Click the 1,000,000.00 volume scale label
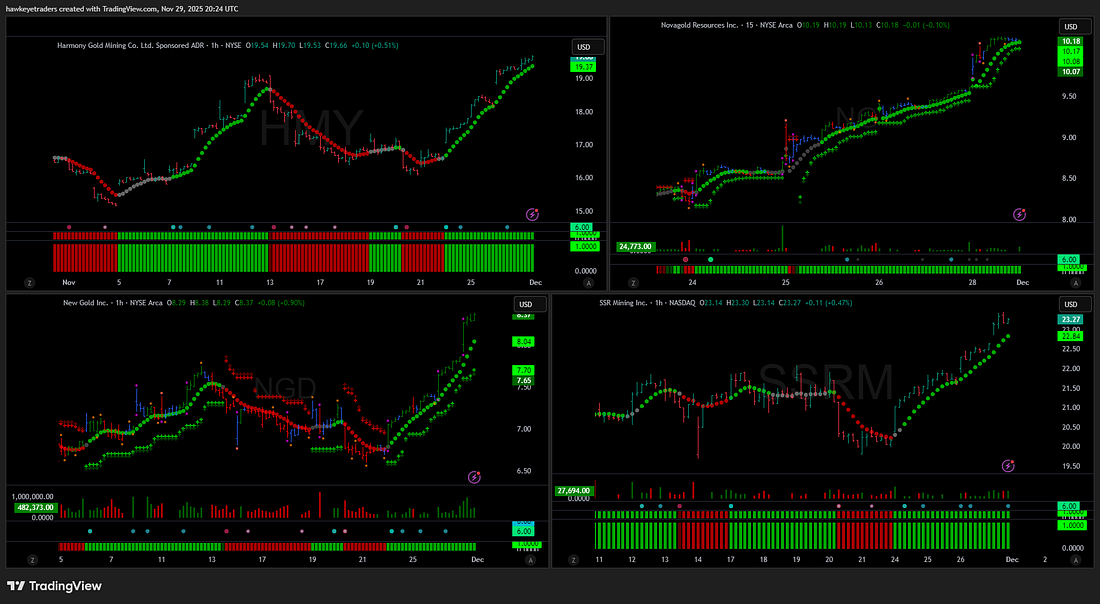Image resolution: width=1100 pixels, height=604 pixels. point(34,497)
